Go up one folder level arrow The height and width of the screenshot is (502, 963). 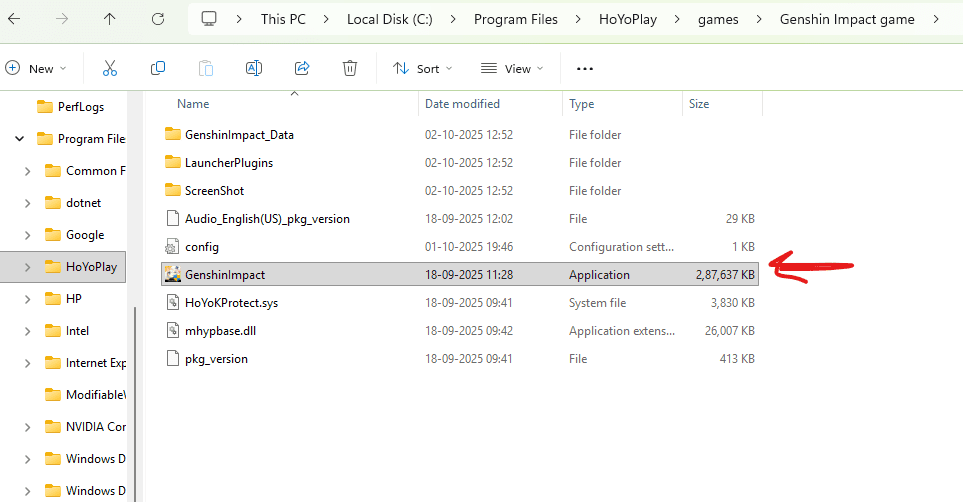tap(110, 19)
